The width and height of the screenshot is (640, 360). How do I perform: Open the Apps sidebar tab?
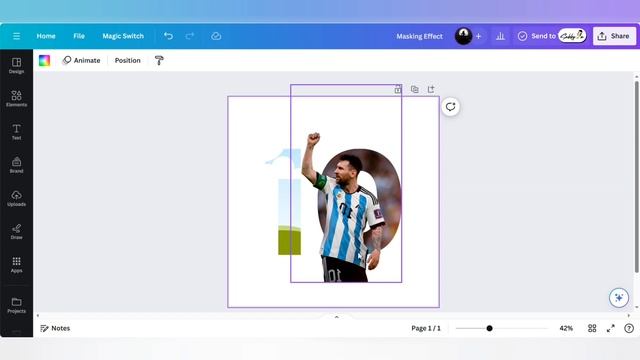click(16, 264)
